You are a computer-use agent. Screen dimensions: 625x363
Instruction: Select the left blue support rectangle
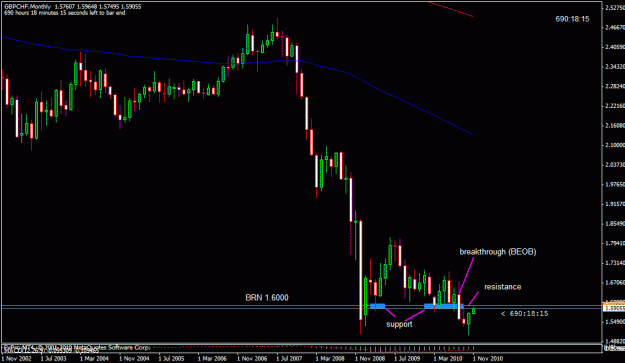coord(377,306)
